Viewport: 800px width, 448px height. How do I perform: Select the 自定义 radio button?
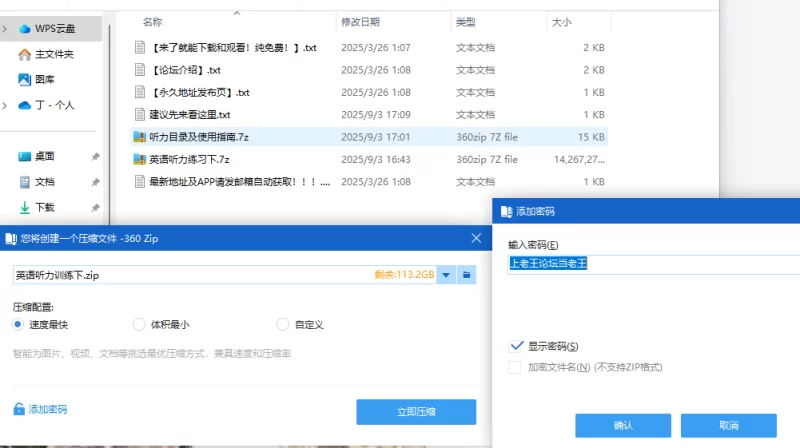pyautogui.click(x=282, y=324)
